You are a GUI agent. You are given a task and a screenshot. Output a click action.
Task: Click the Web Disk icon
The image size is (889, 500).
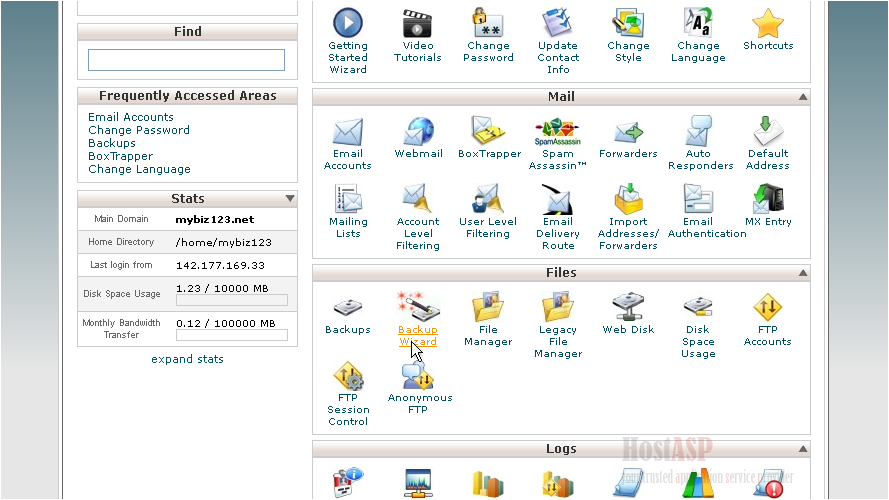(x=628, y=308)
